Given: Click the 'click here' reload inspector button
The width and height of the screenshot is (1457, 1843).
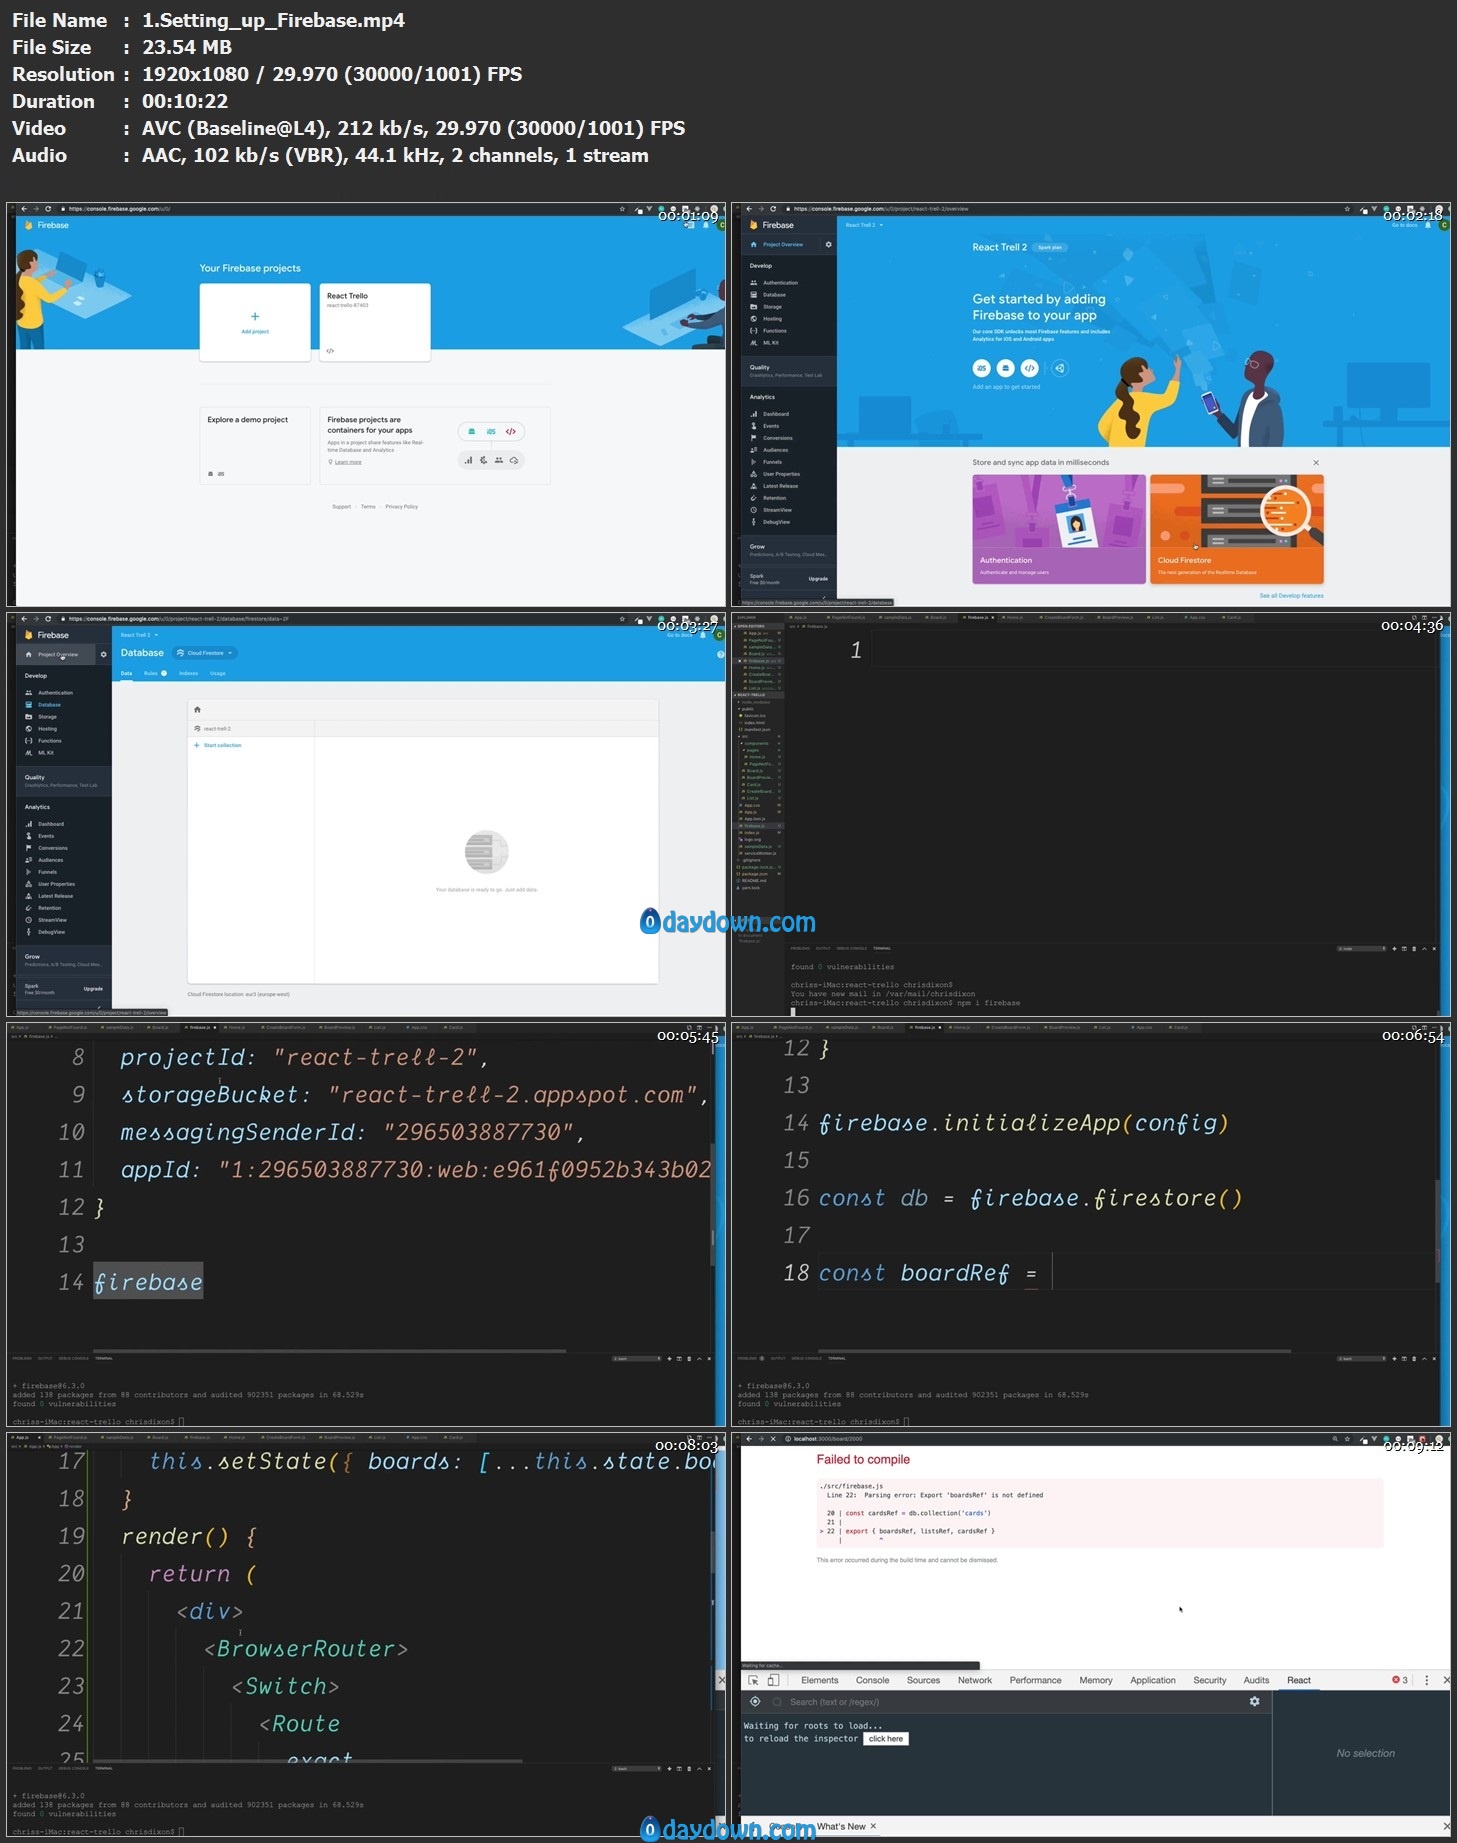Looking at the screenshot, I should click(886, 1739).
